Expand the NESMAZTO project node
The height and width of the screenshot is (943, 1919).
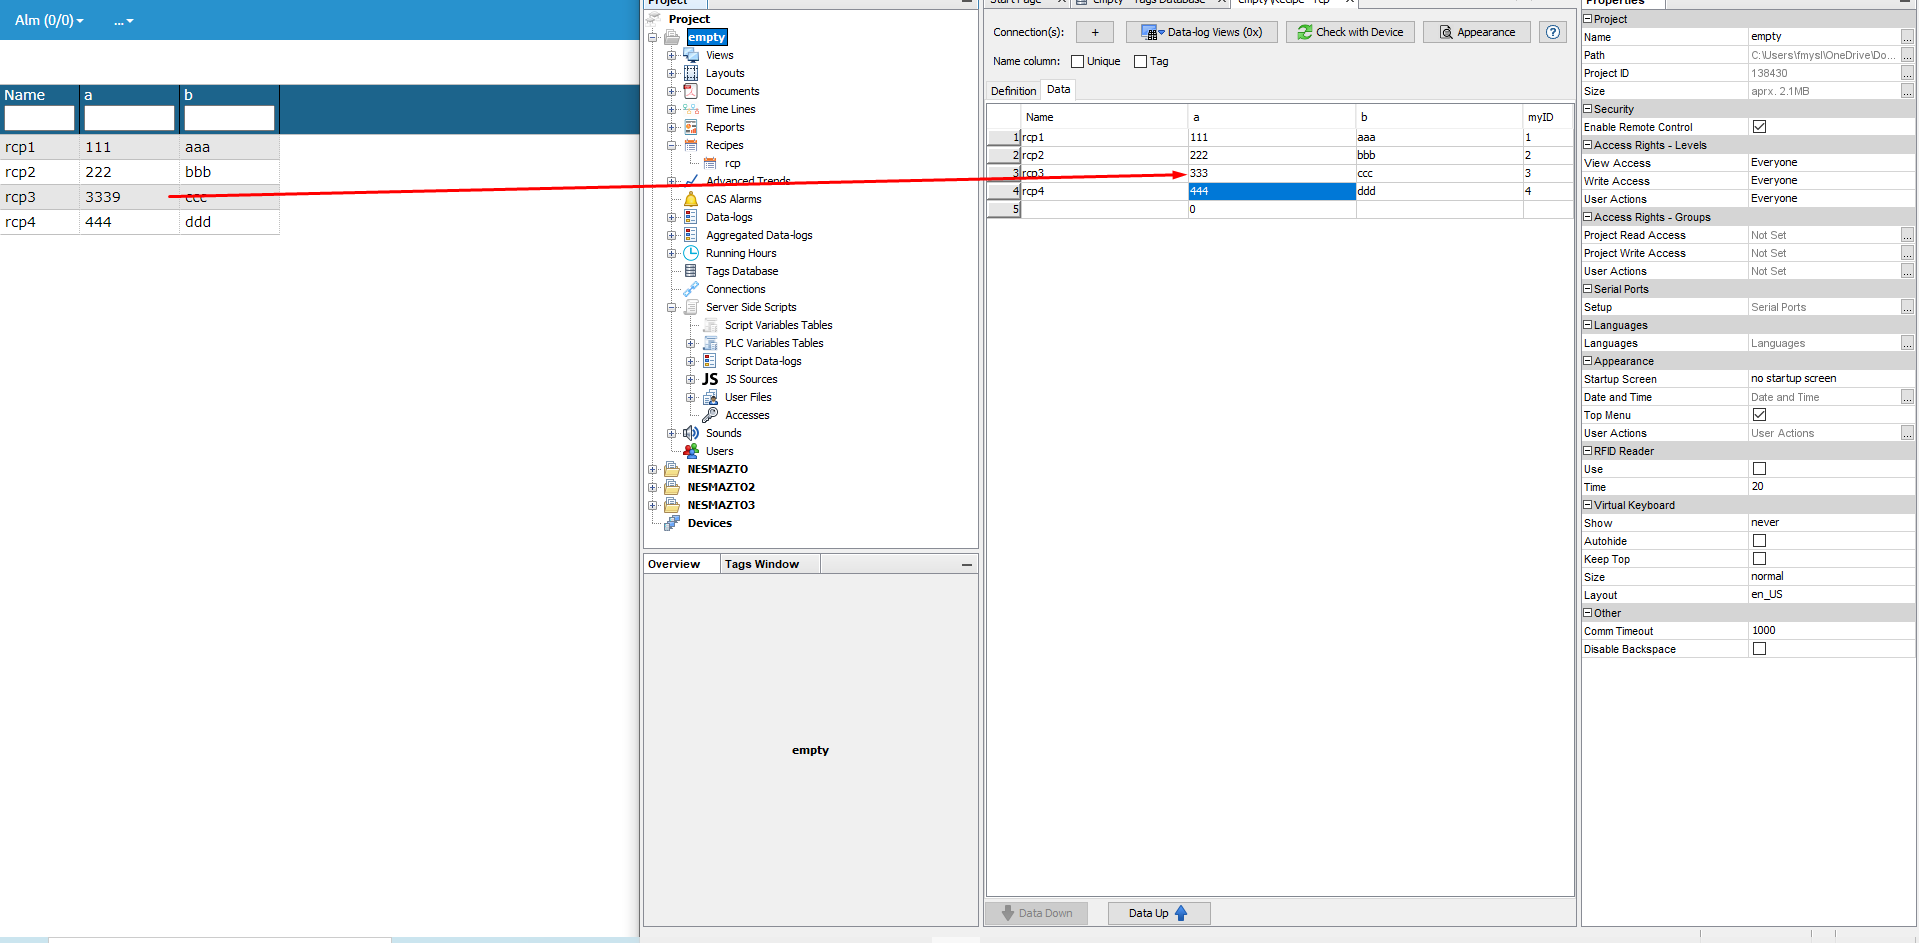(x=653, y=469)
